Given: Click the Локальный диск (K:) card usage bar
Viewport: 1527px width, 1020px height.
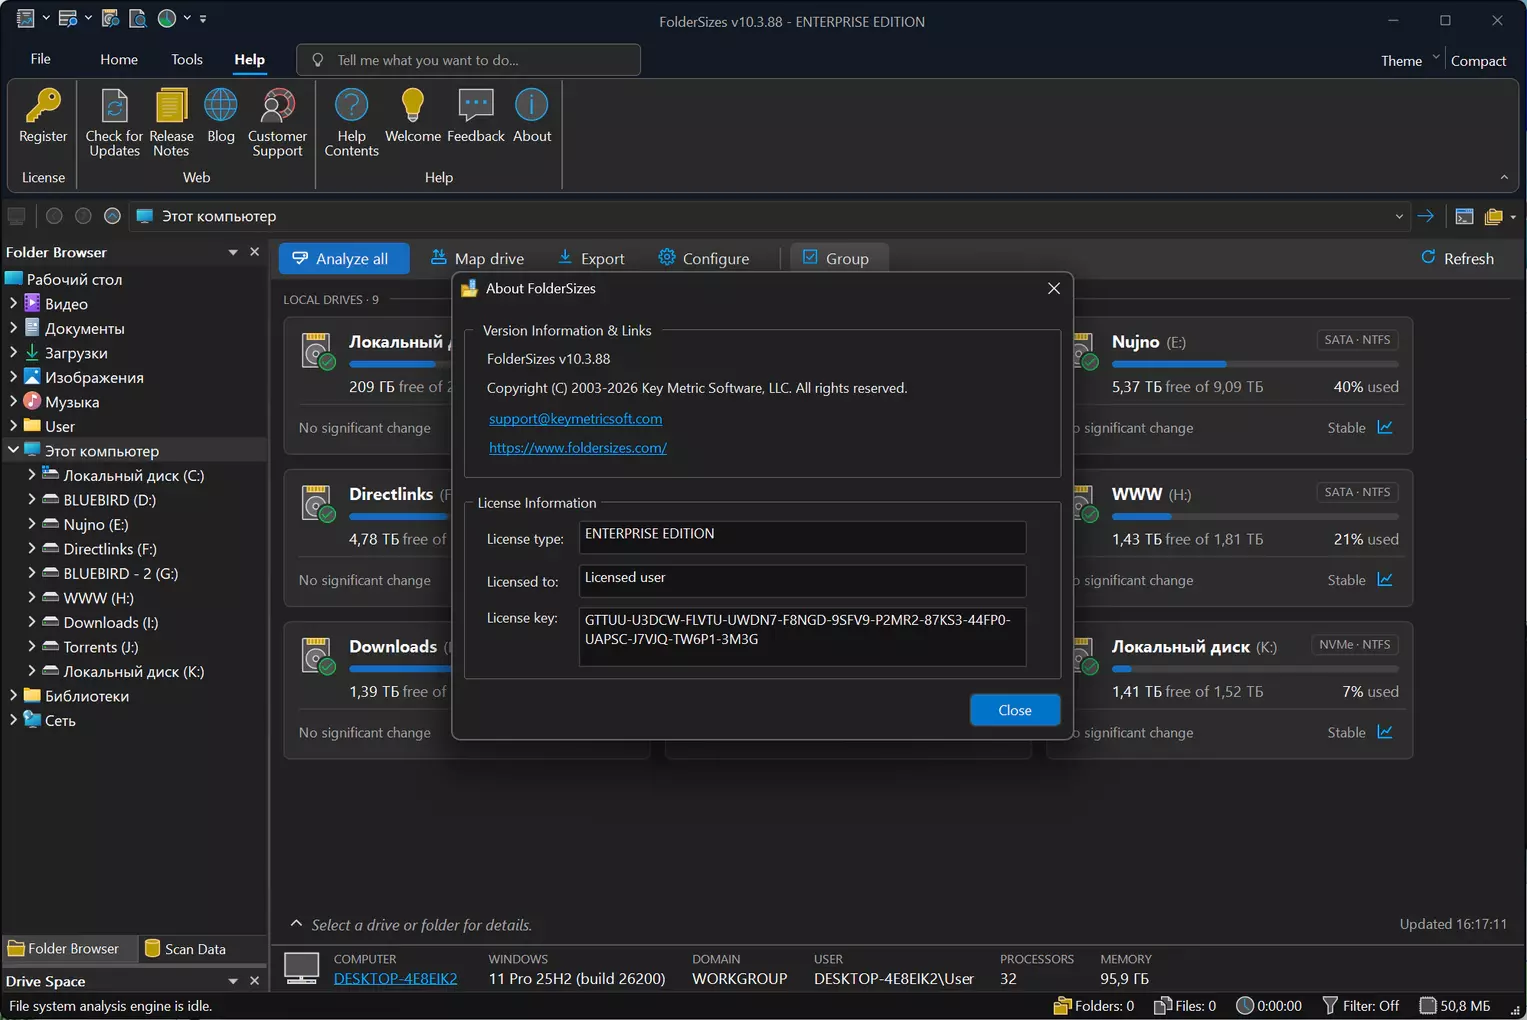Looking at the screenshot, I should [x=1255, y=669].
